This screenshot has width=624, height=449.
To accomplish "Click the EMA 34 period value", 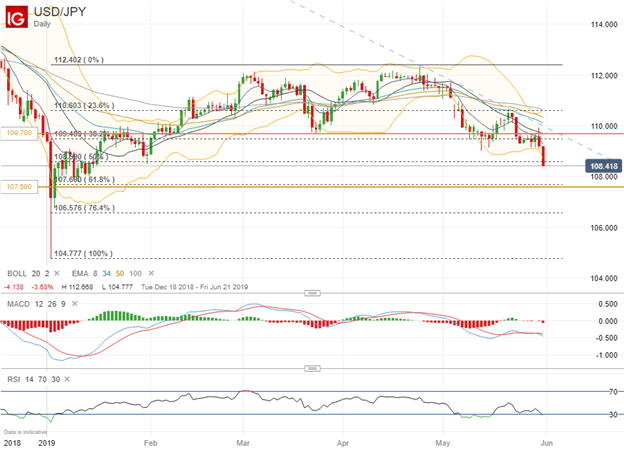I will pos(107,273).
